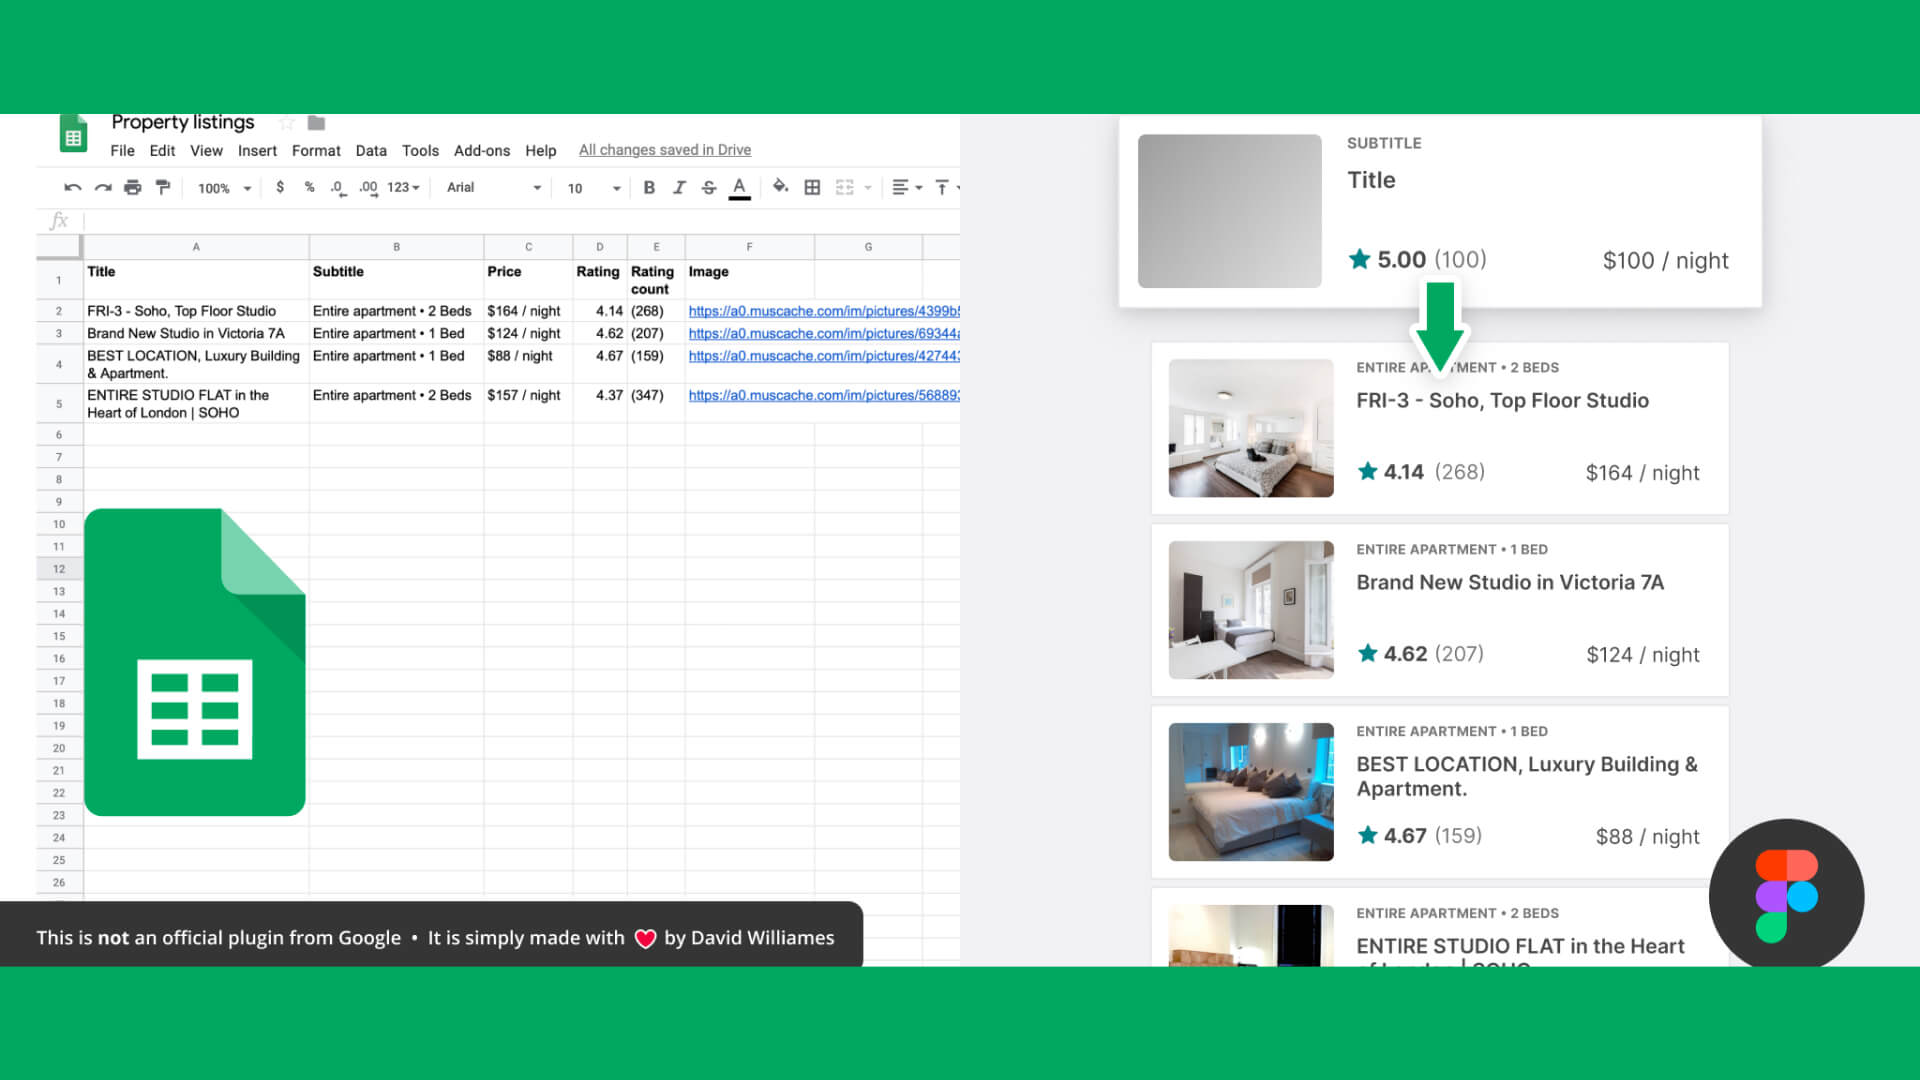
Task: Click the select-all corner box
Action: 59,246
